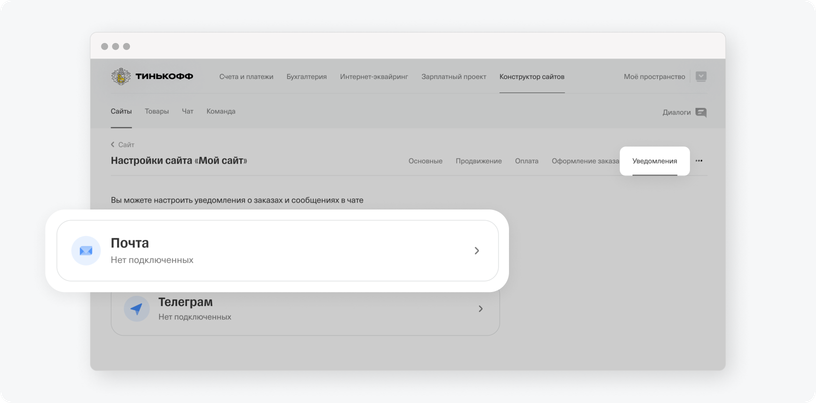Image resolution: width=816 pixels, height=403 pixels.
Task: Click the notifications description text line
Action: tap(237, 200)
